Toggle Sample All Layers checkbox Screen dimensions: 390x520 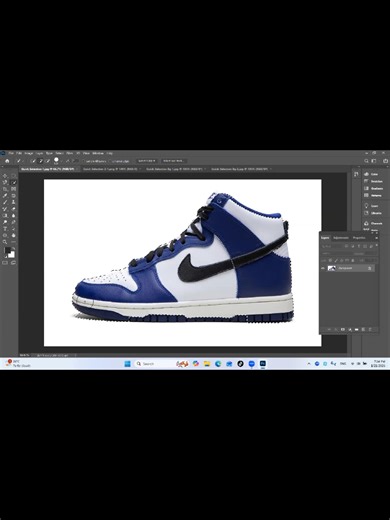84,161
